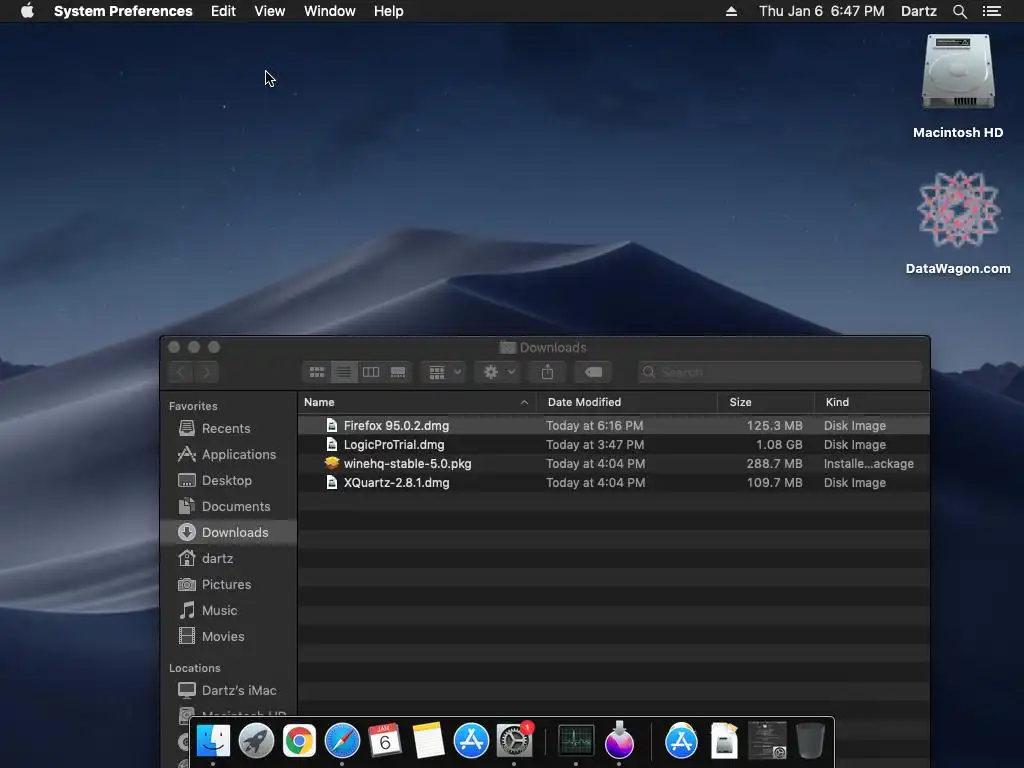
Task: Click the Install macOS Monterey Dock icon
Action: coord(618,741)
